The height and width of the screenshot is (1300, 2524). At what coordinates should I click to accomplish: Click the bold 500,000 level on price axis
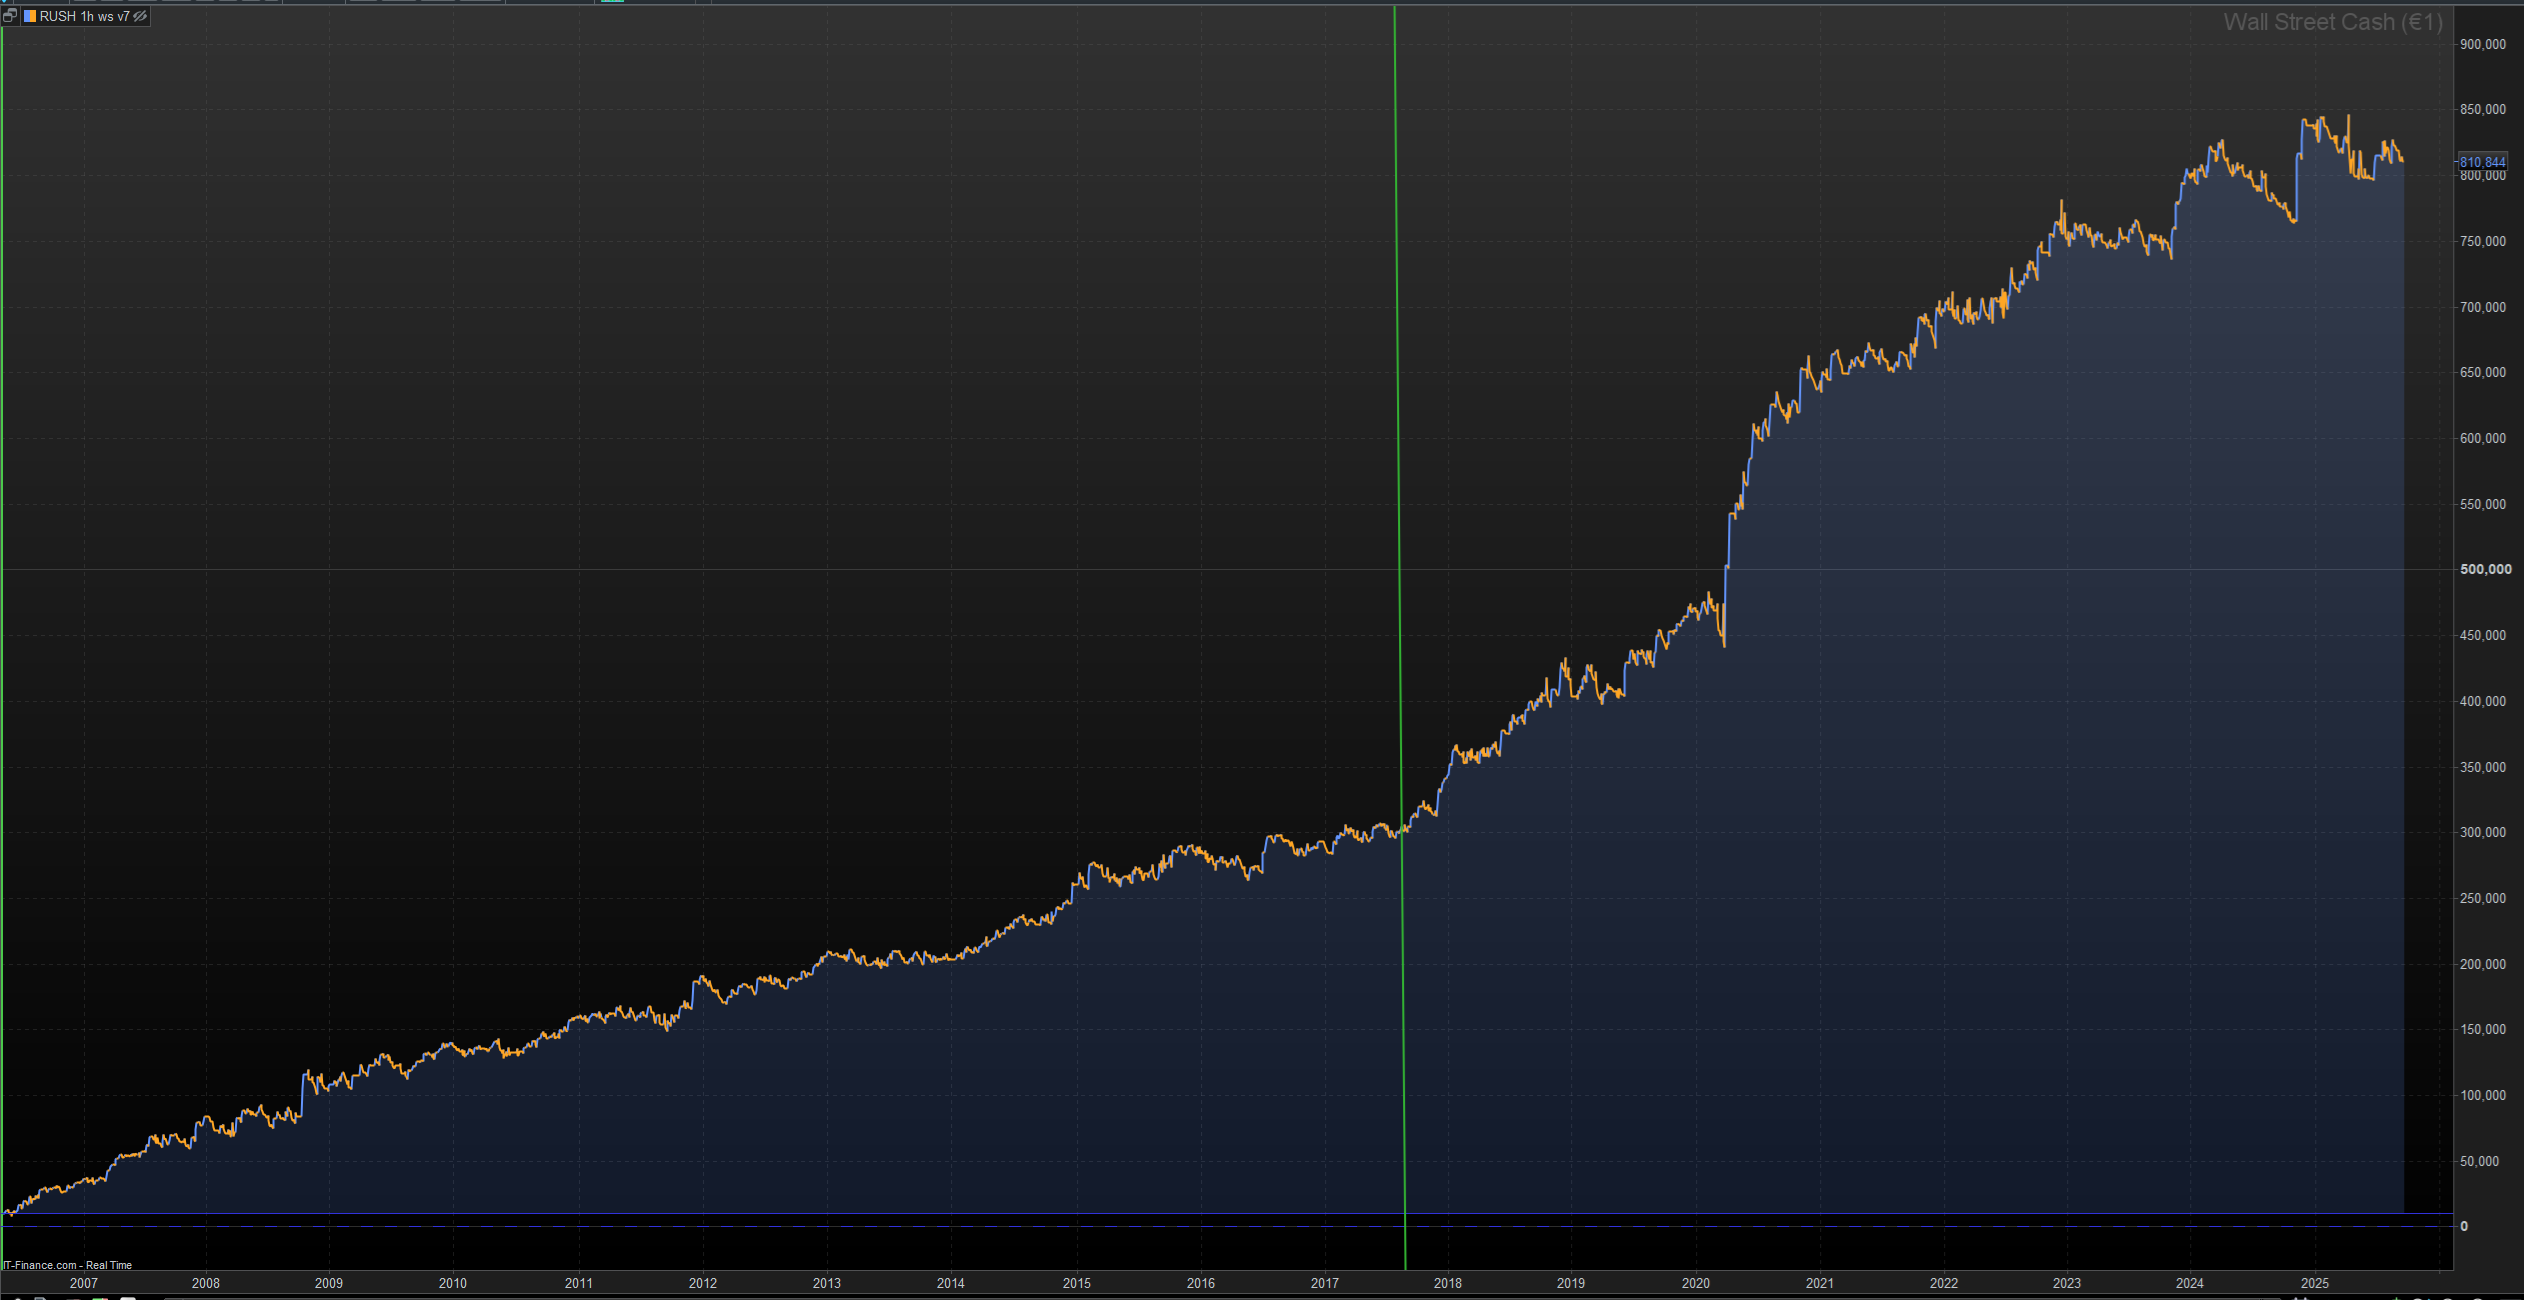2485,569
